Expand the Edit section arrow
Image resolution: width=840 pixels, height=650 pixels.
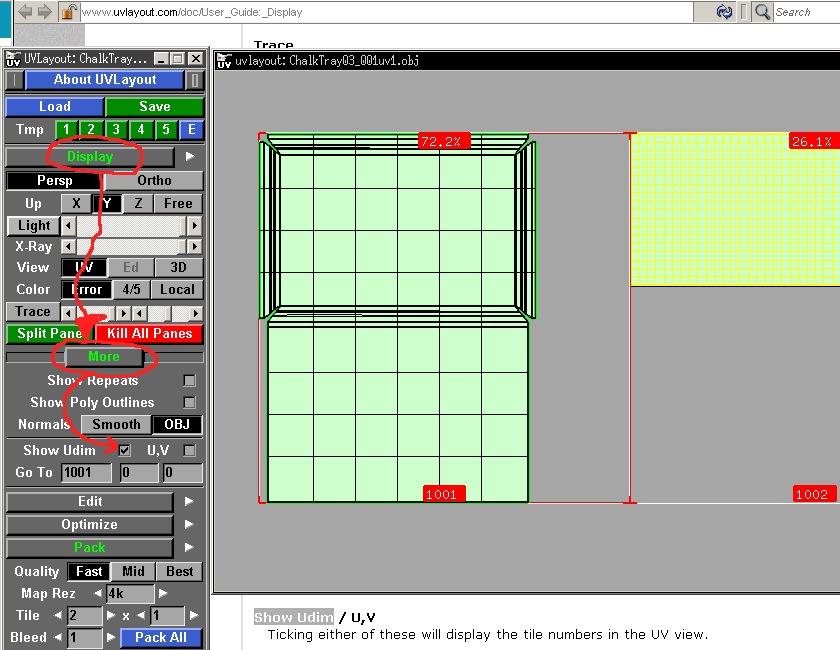[189, 502]
